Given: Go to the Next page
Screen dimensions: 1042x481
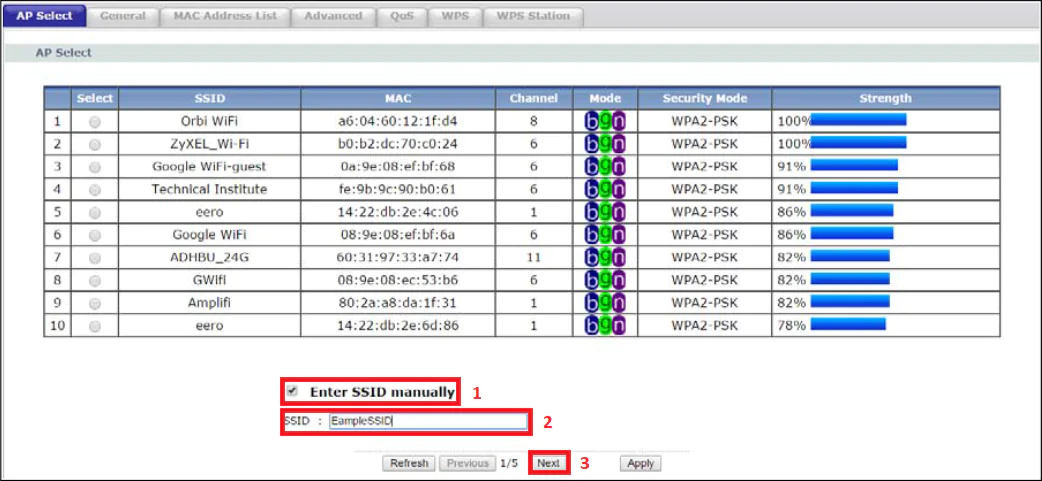Looking at the screenshot, I should pyautogui.click(x=548, y=463).
